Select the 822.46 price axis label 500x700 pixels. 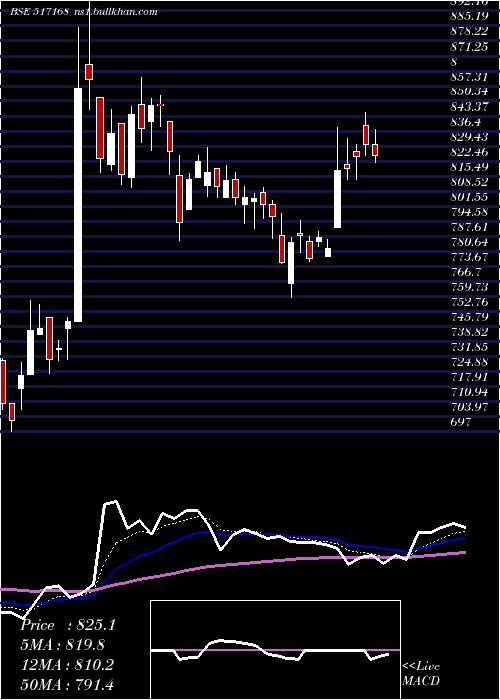pyautogui.click(x=470, y=152)
